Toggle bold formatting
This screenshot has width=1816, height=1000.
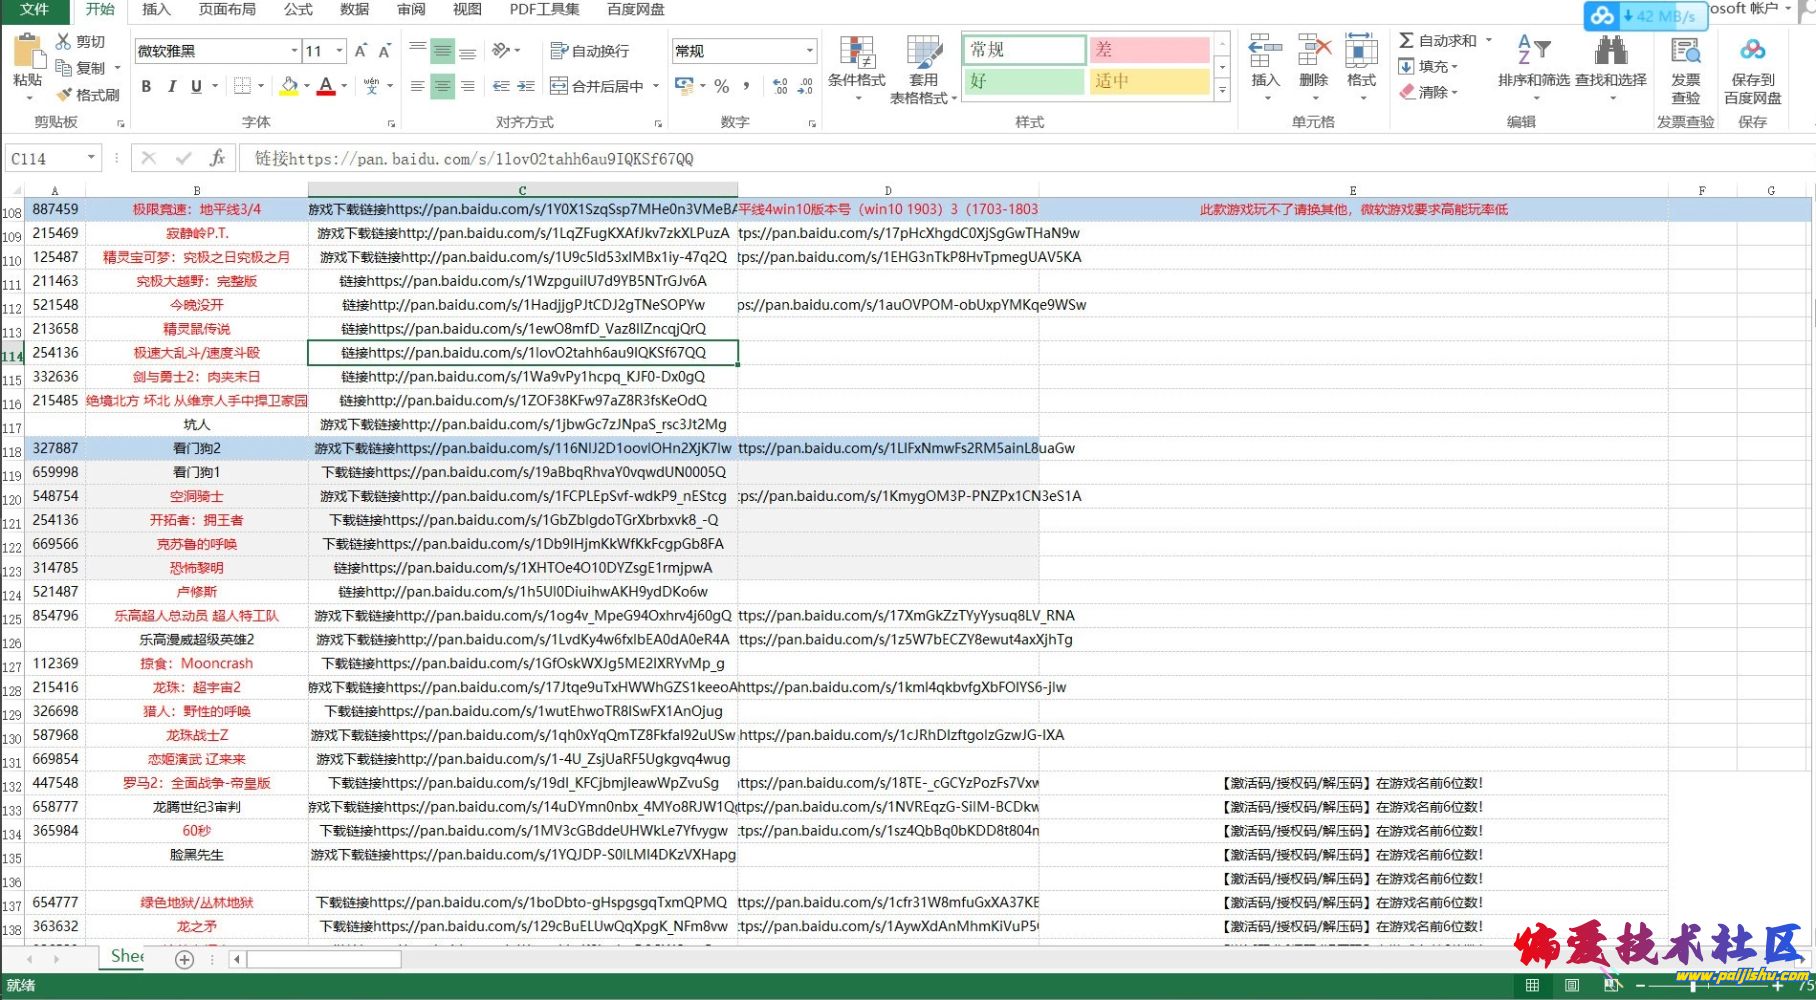pos(146,87)
